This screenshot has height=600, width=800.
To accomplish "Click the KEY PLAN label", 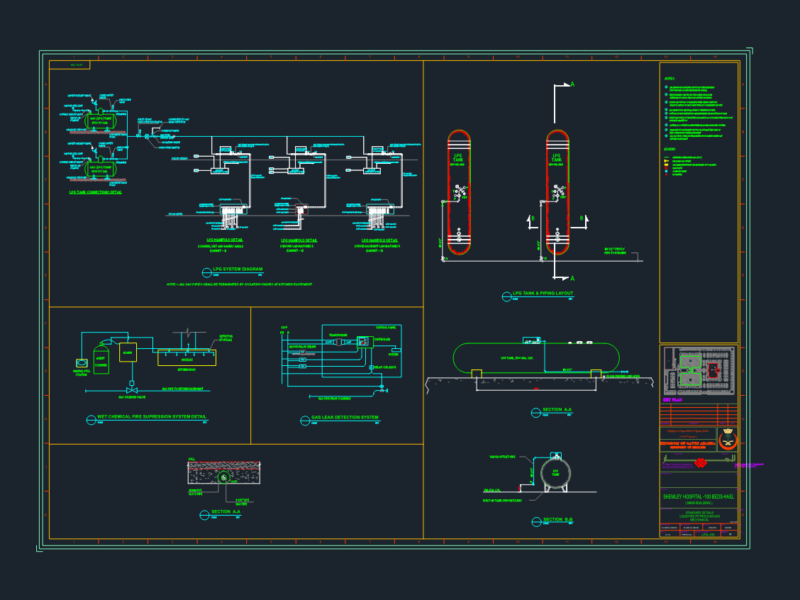I will tap(672, 400).
